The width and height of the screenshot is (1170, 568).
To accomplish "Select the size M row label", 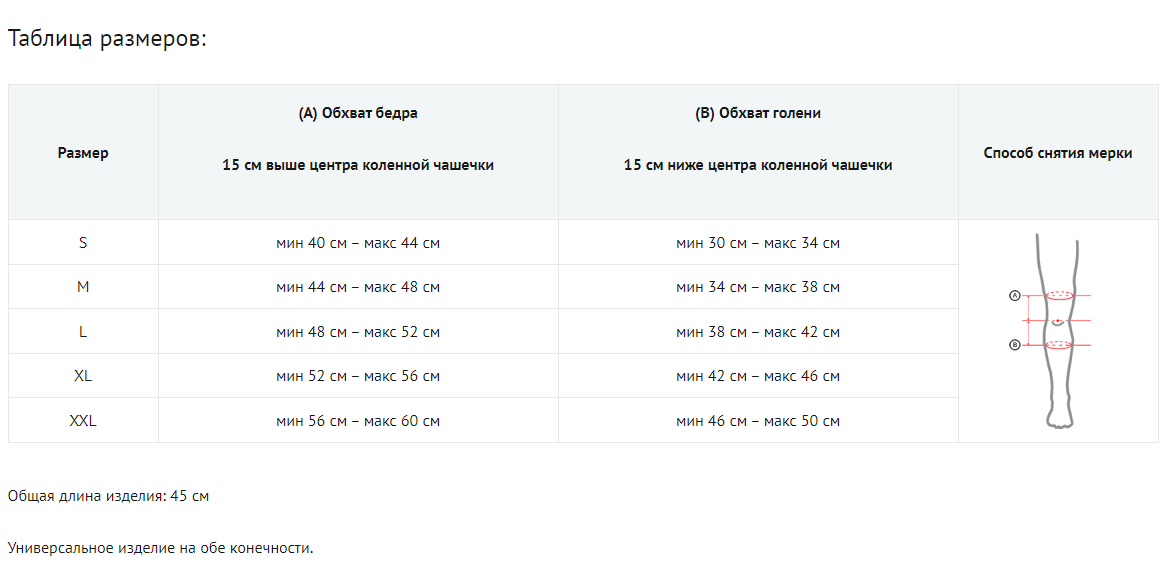I will 83,287.
